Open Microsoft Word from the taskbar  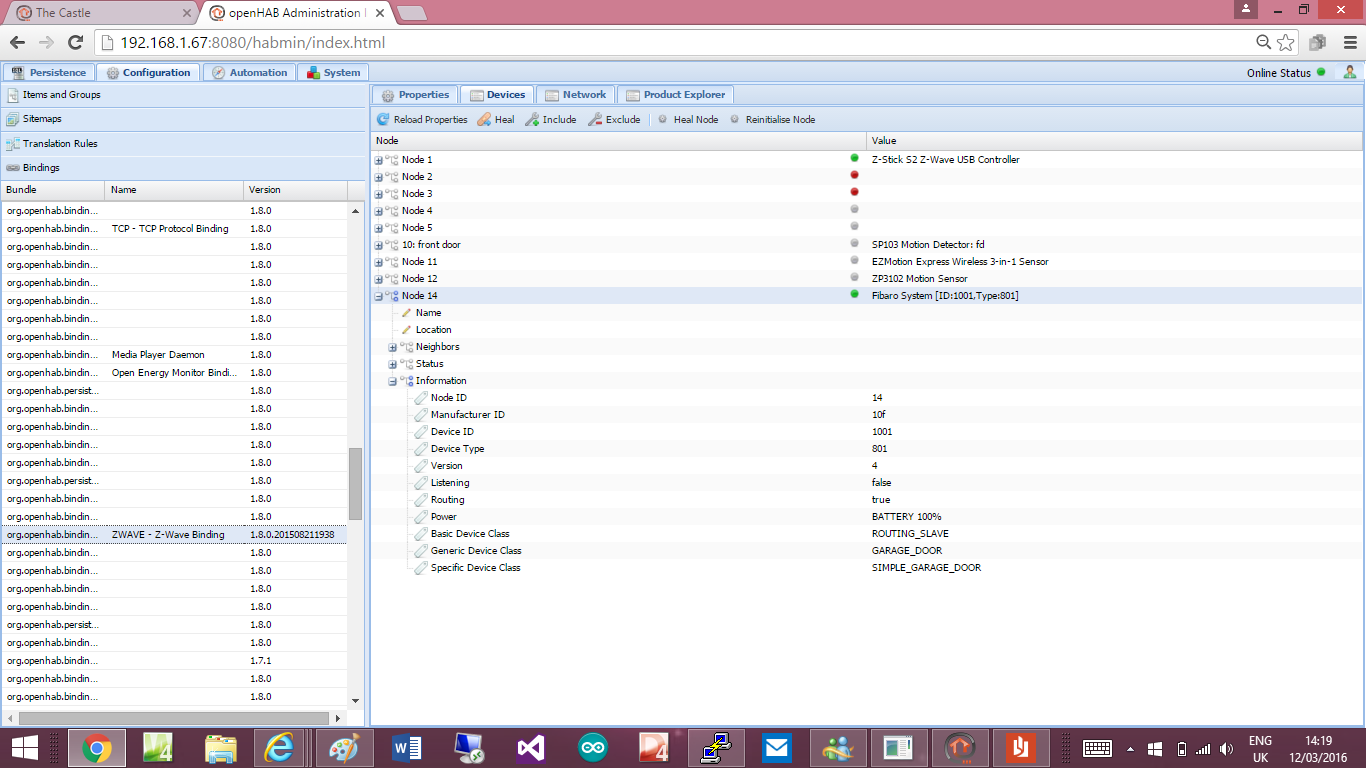pos(408,748)
